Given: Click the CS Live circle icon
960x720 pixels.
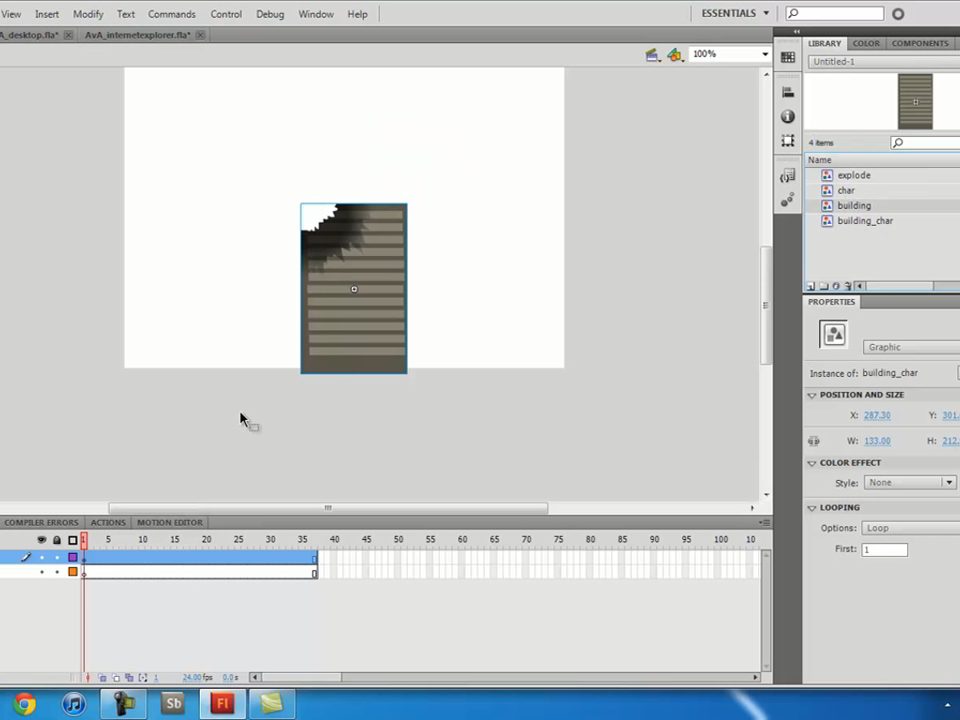Looking at the screenshot, I should (x=898, y=14).
